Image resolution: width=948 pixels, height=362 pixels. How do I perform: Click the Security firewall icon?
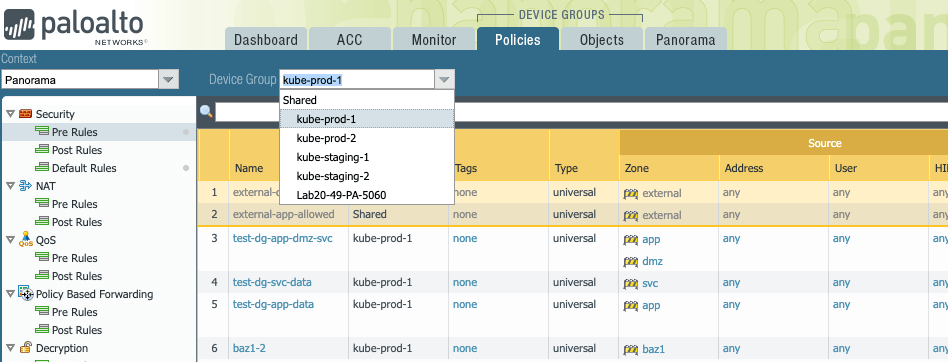tap(25, 114)
